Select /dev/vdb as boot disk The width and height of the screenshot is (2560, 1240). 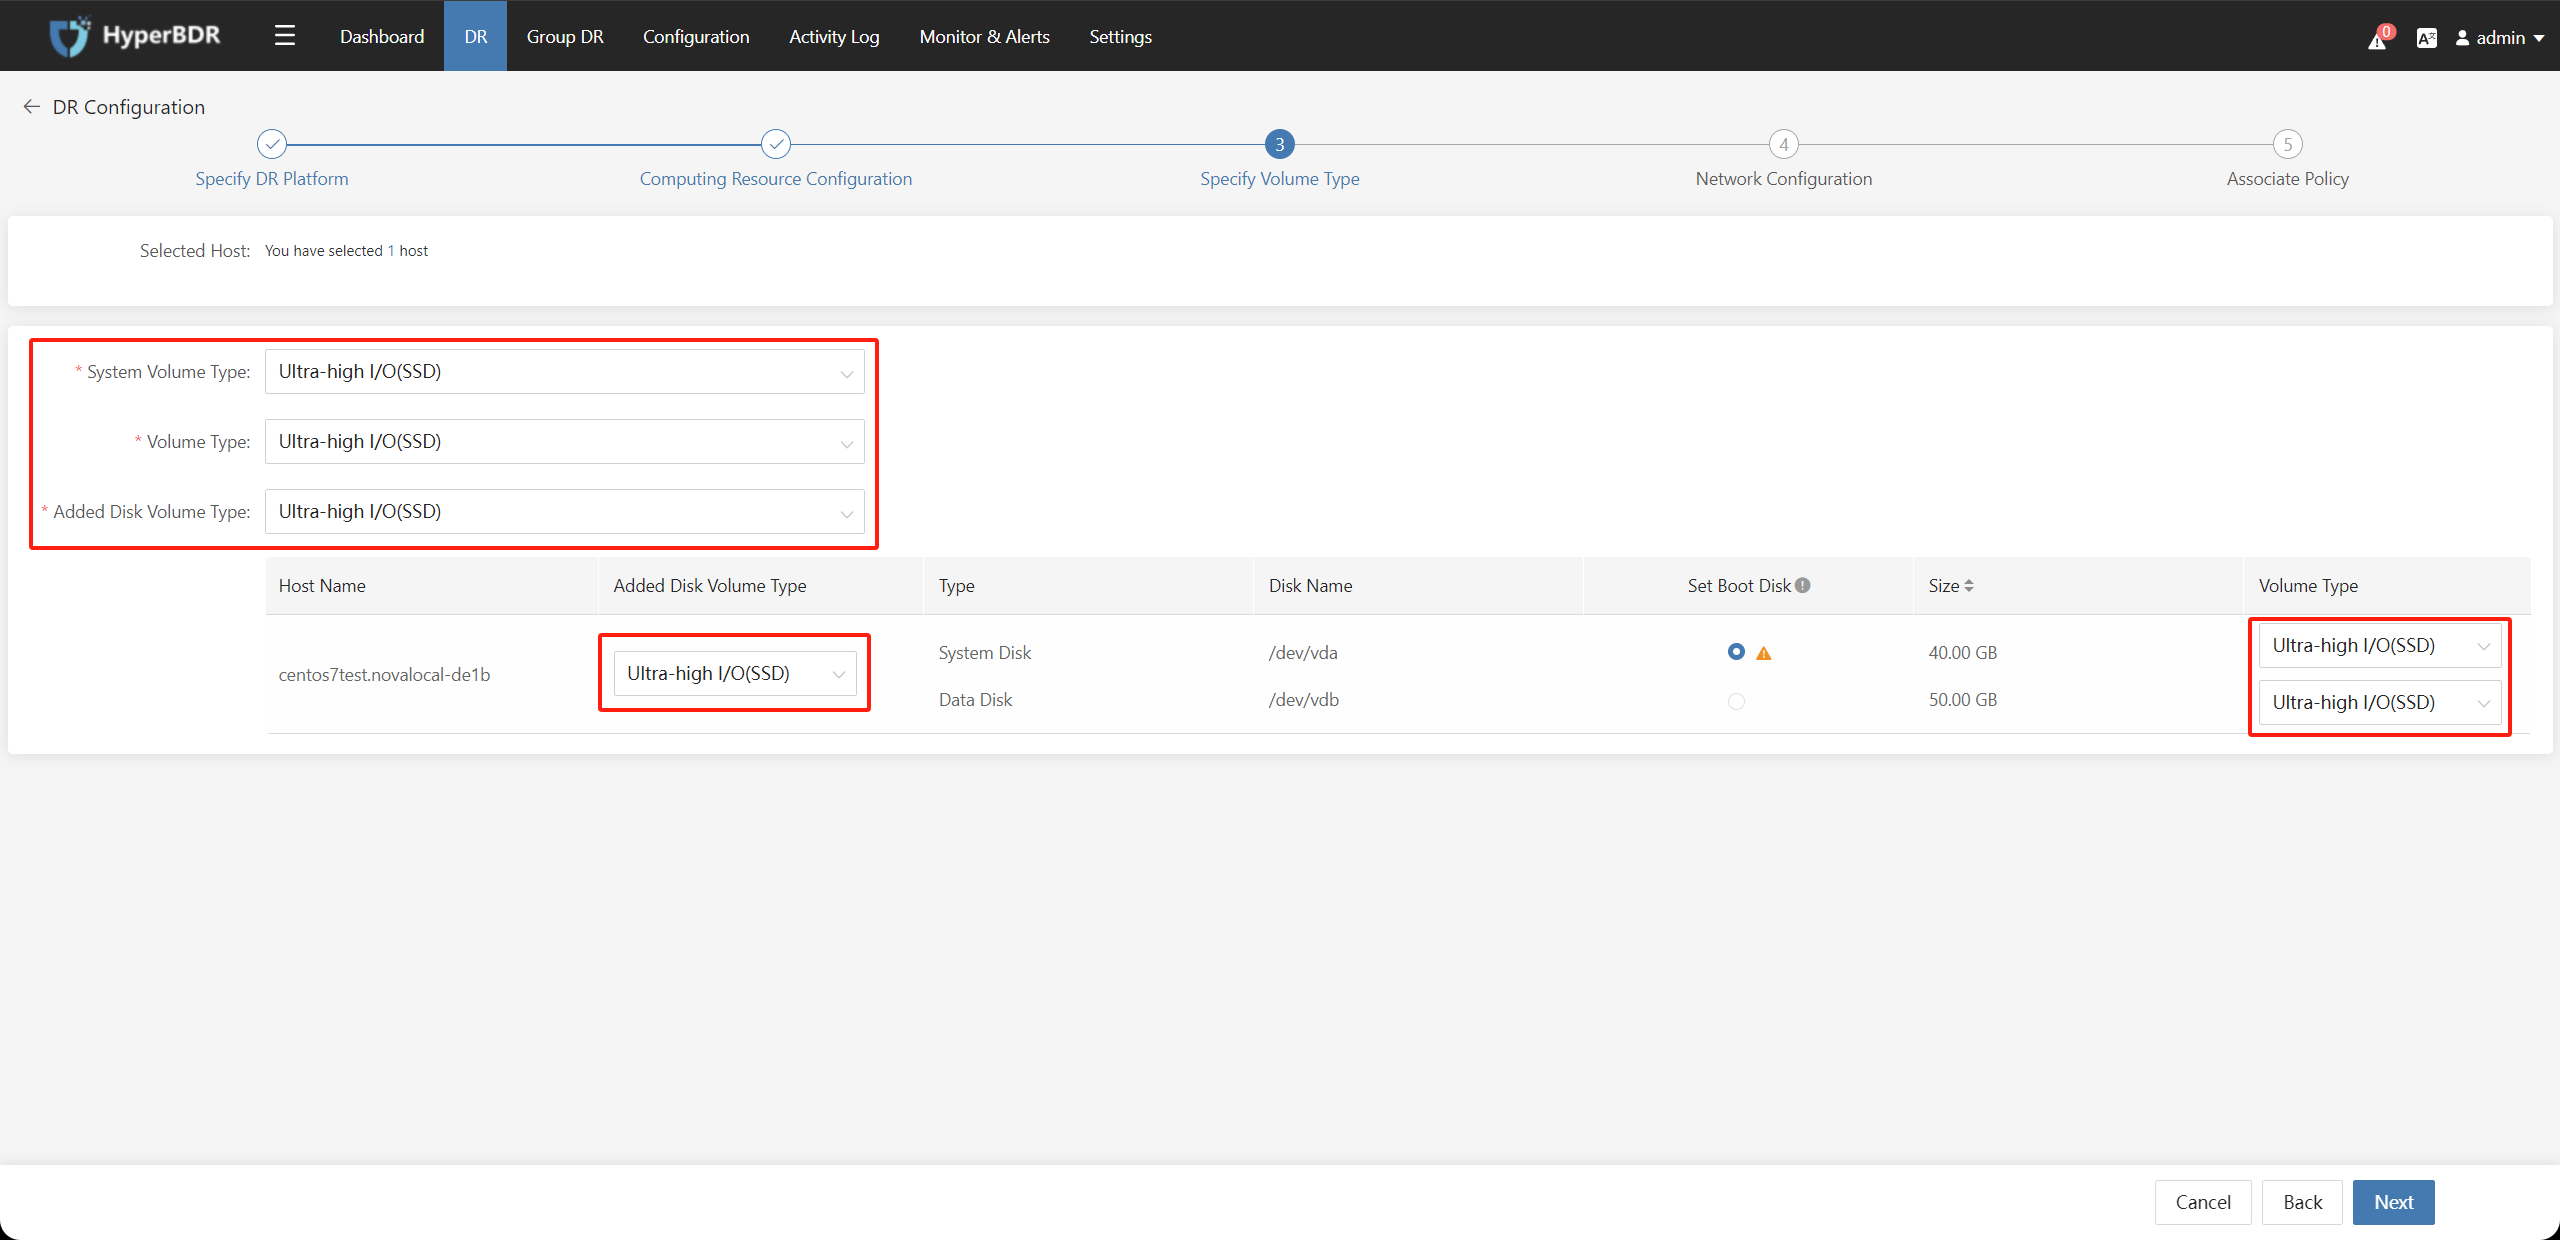point(1736,701)
